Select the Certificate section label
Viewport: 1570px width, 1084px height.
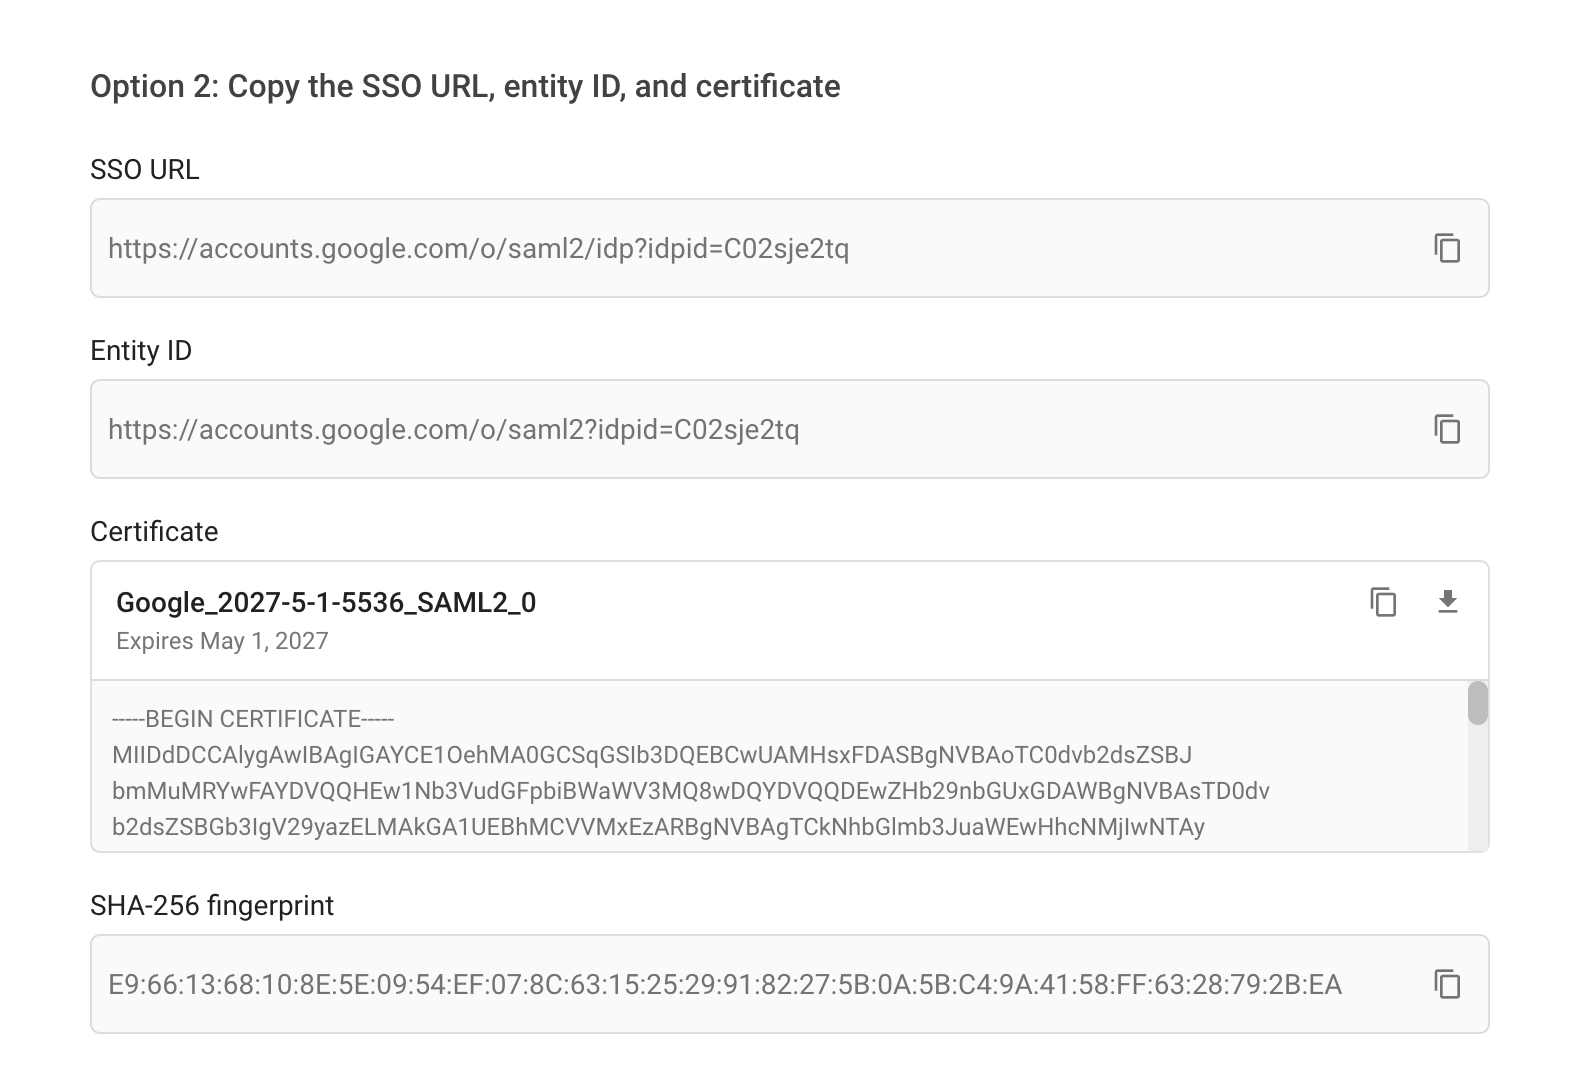[153, 531]
